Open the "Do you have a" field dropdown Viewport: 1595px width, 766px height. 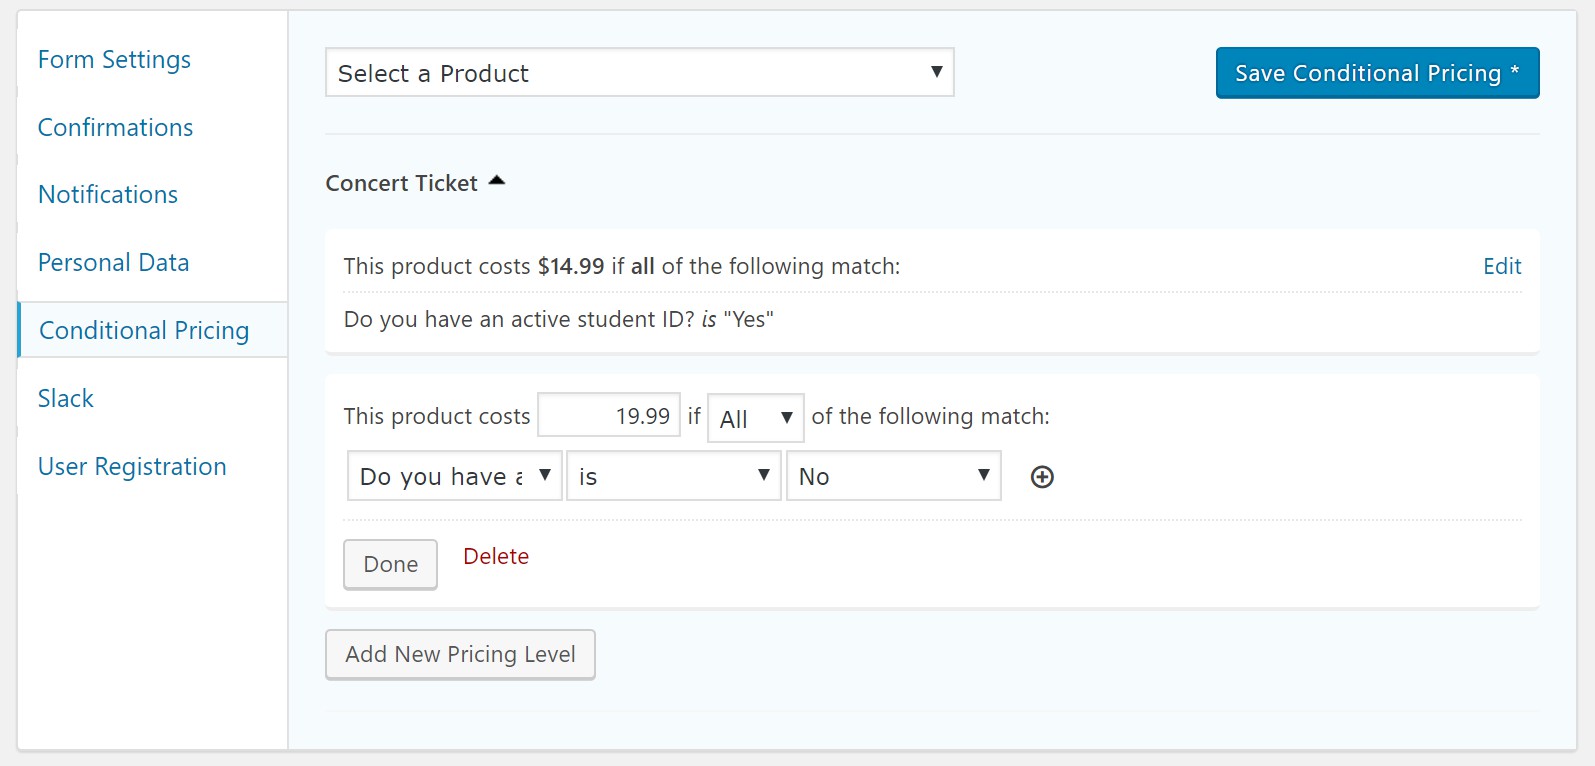coord(455,476)
